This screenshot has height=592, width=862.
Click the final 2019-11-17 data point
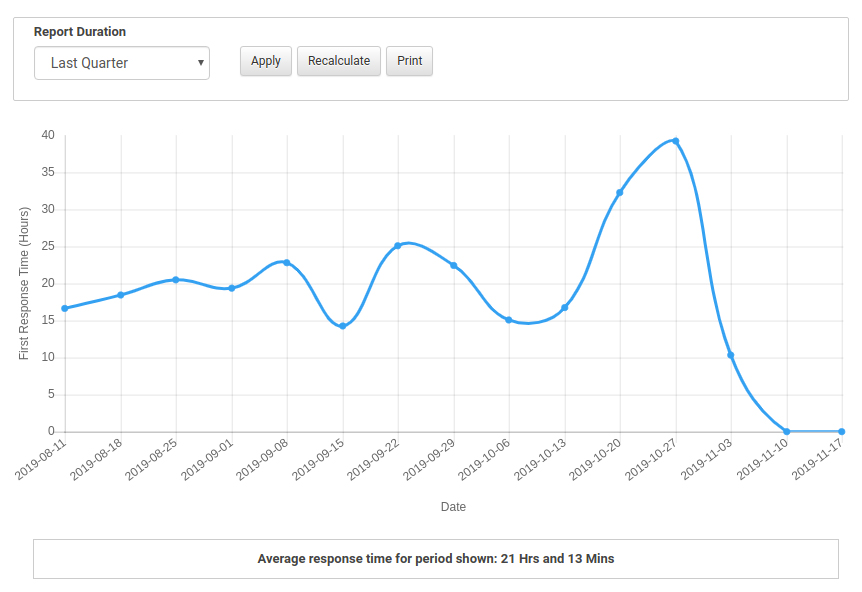point(842,431)
